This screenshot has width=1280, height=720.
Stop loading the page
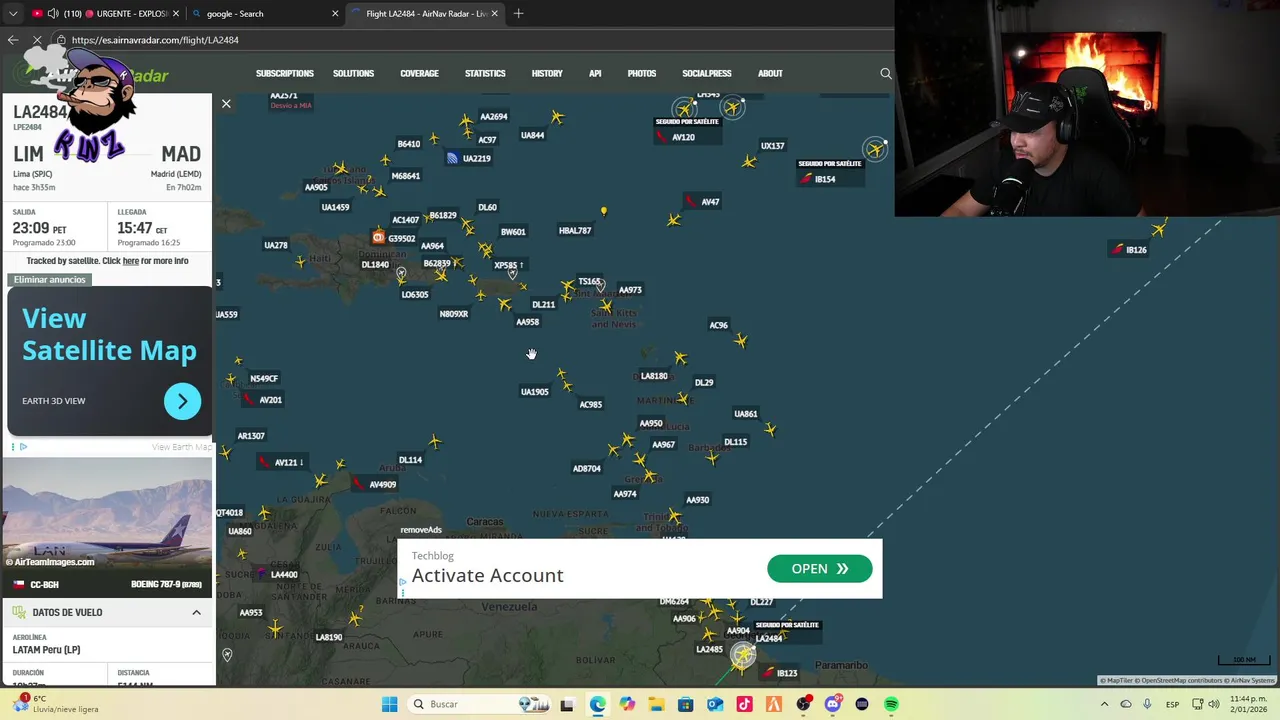[x=37, y=40]
